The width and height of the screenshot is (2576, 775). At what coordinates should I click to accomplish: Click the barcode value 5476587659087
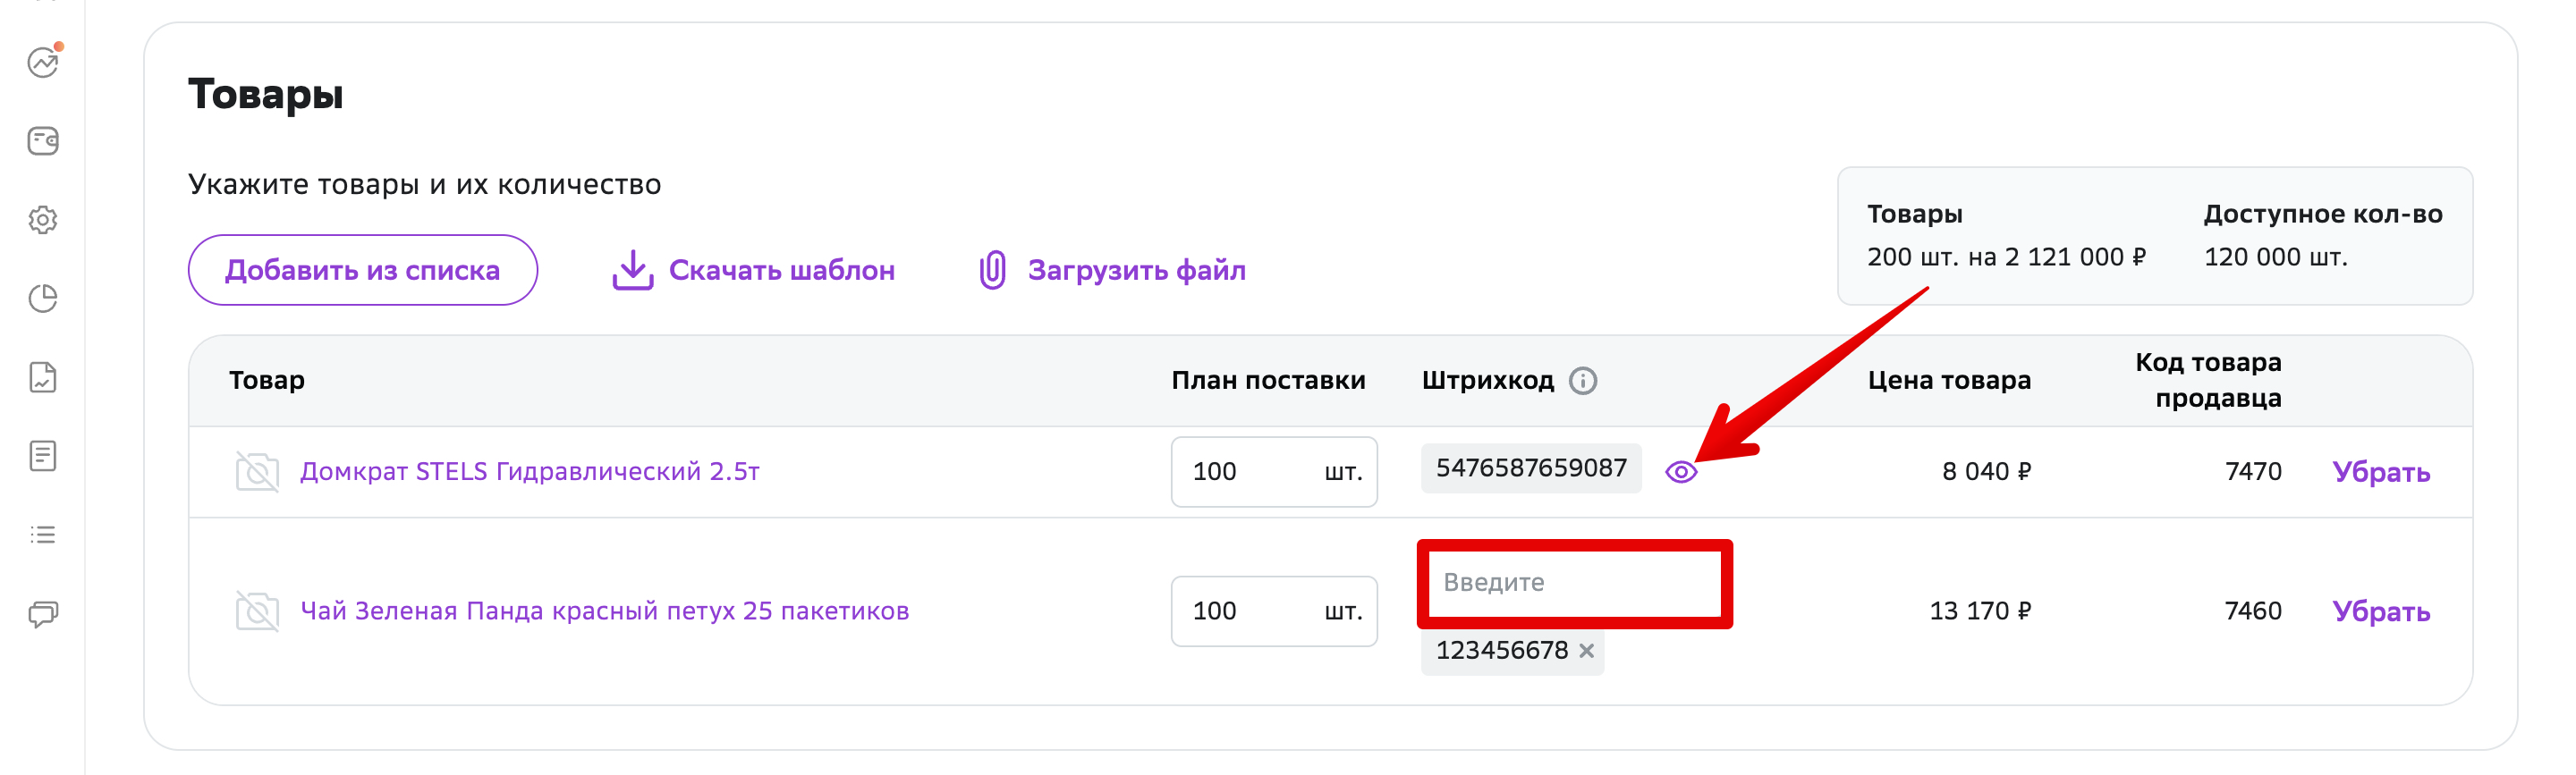click(x=1531, y=468)
